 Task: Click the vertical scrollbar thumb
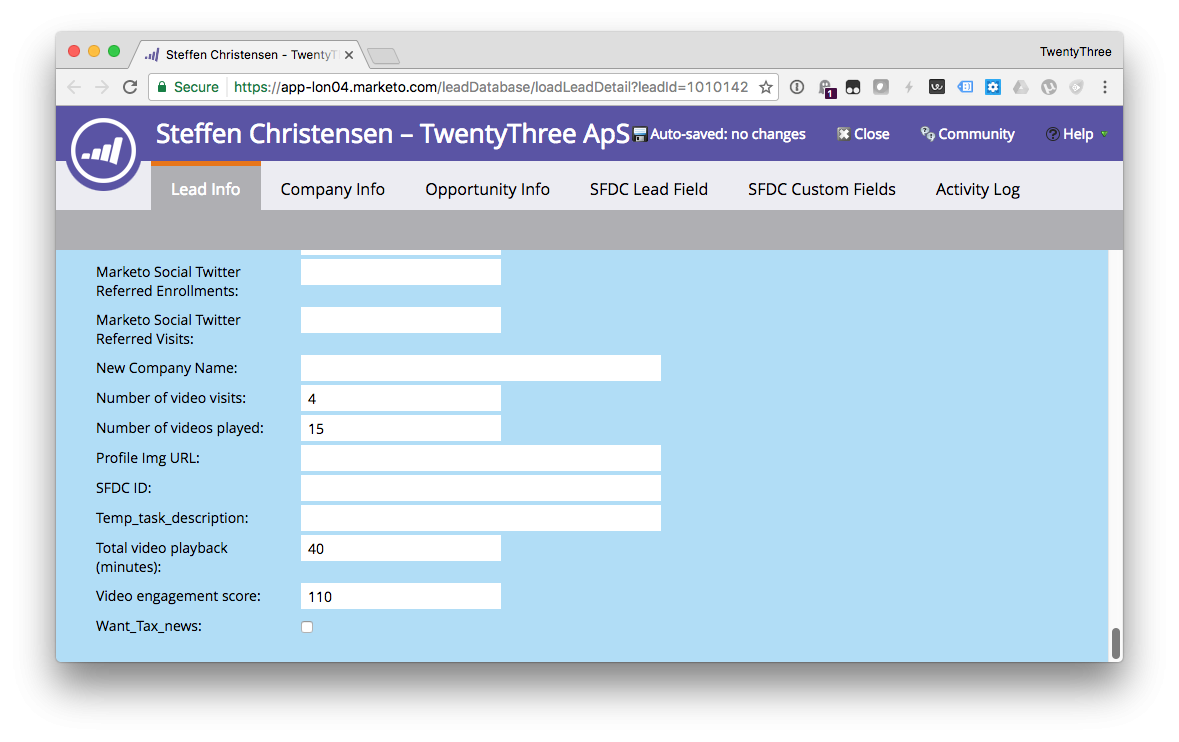1116,644
